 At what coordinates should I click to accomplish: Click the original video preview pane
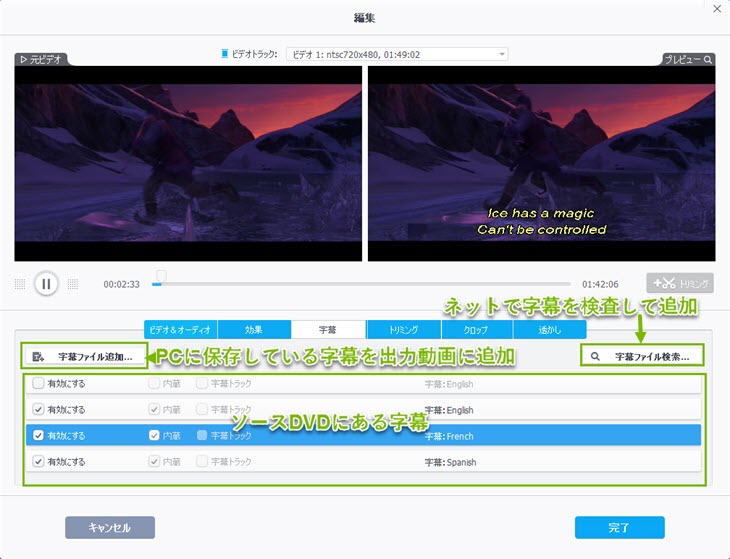pos(188,163)
